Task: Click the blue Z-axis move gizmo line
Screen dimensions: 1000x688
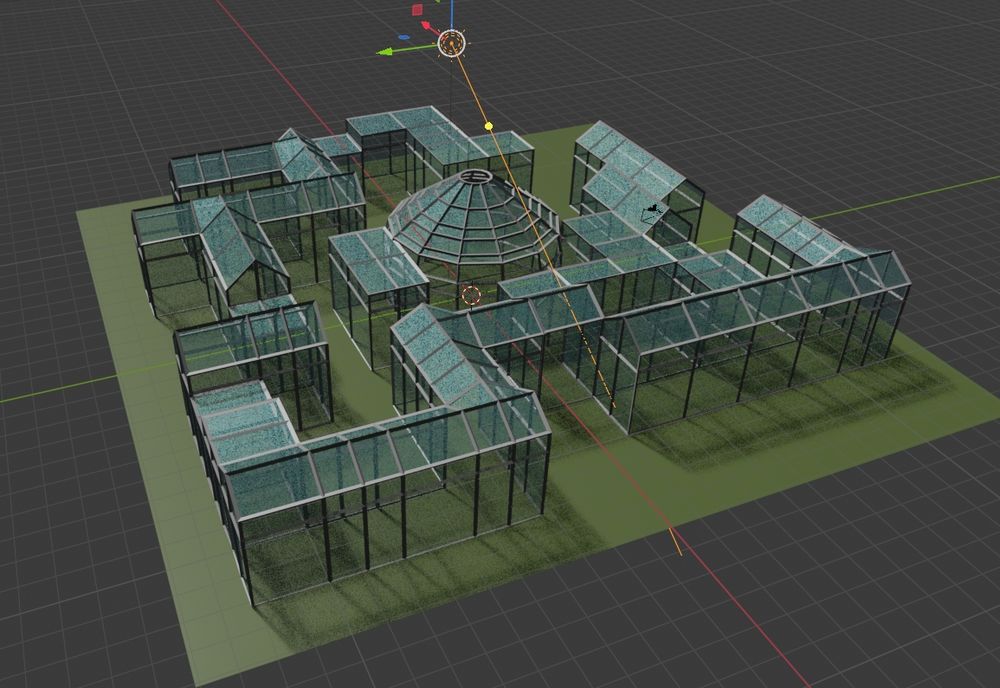Action: (x=452, y=13)
